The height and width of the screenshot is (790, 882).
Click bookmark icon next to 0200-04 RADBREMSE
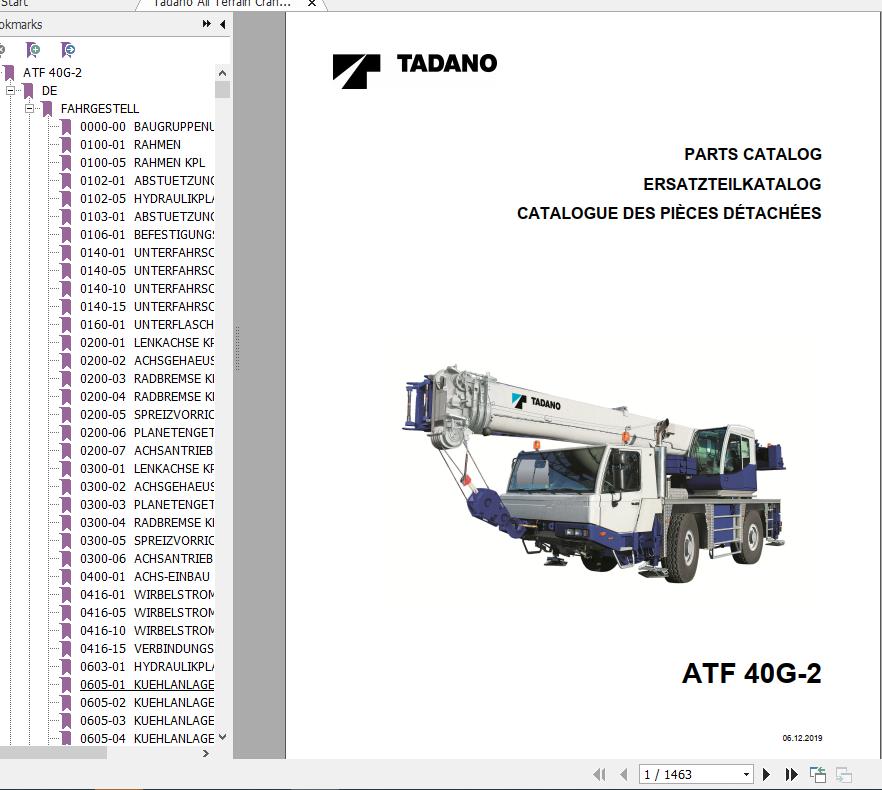pyautogui.click(x=66, y=397)
